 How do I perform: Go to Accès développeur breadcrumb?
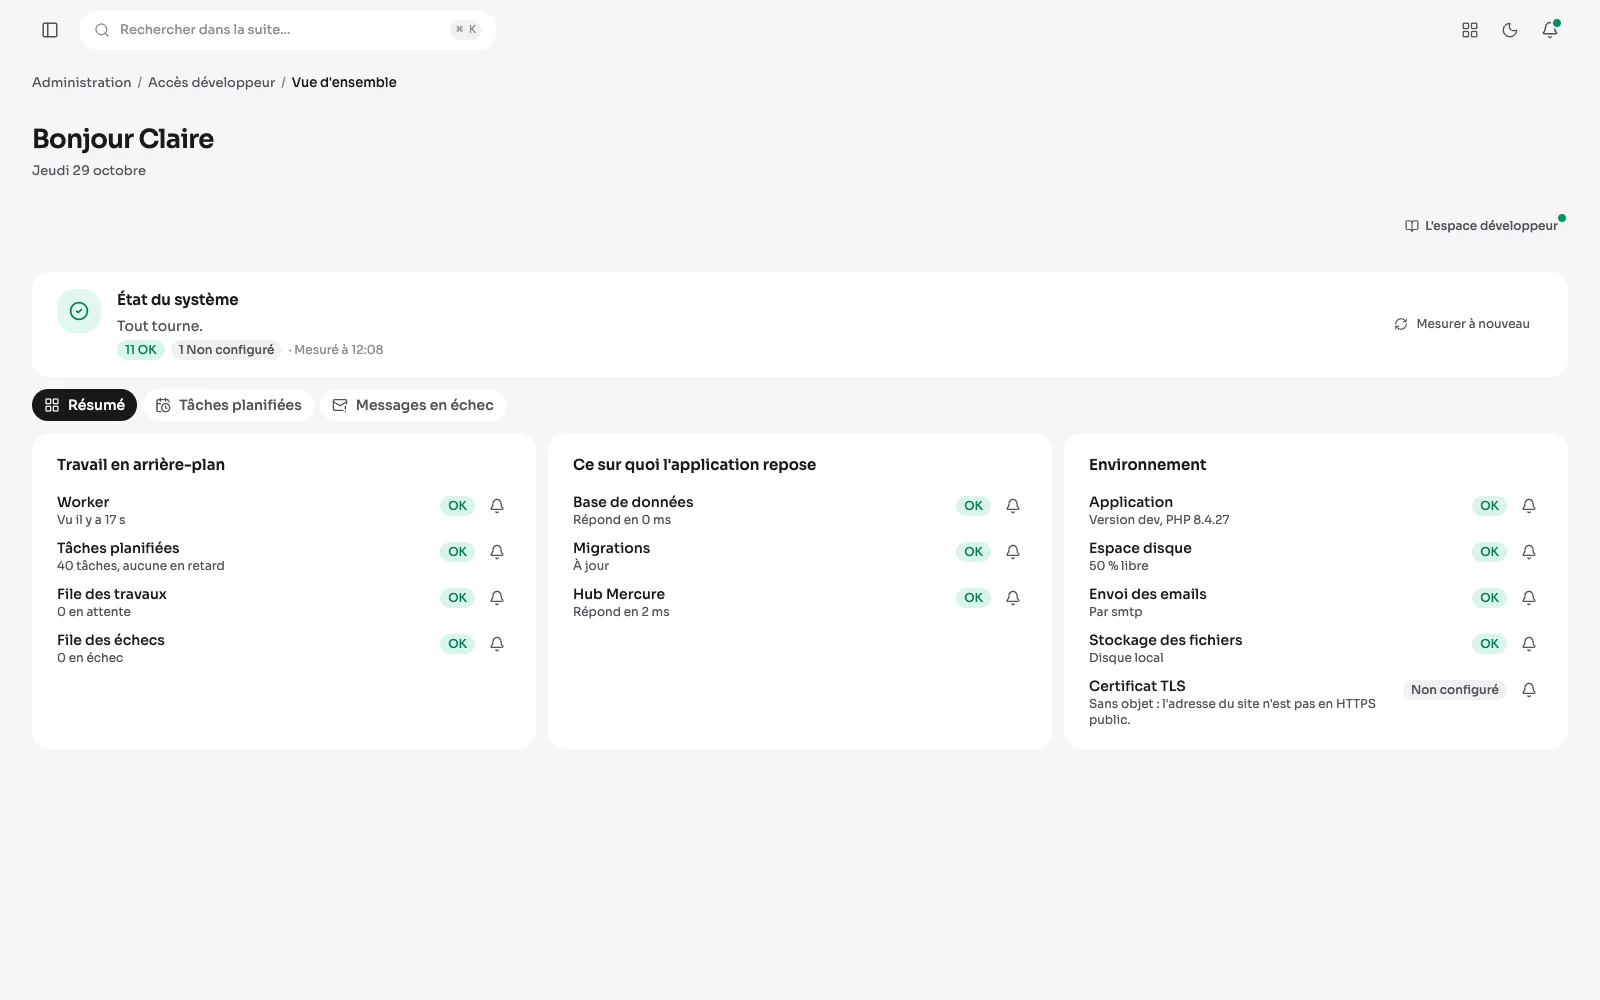pos(211,82)
